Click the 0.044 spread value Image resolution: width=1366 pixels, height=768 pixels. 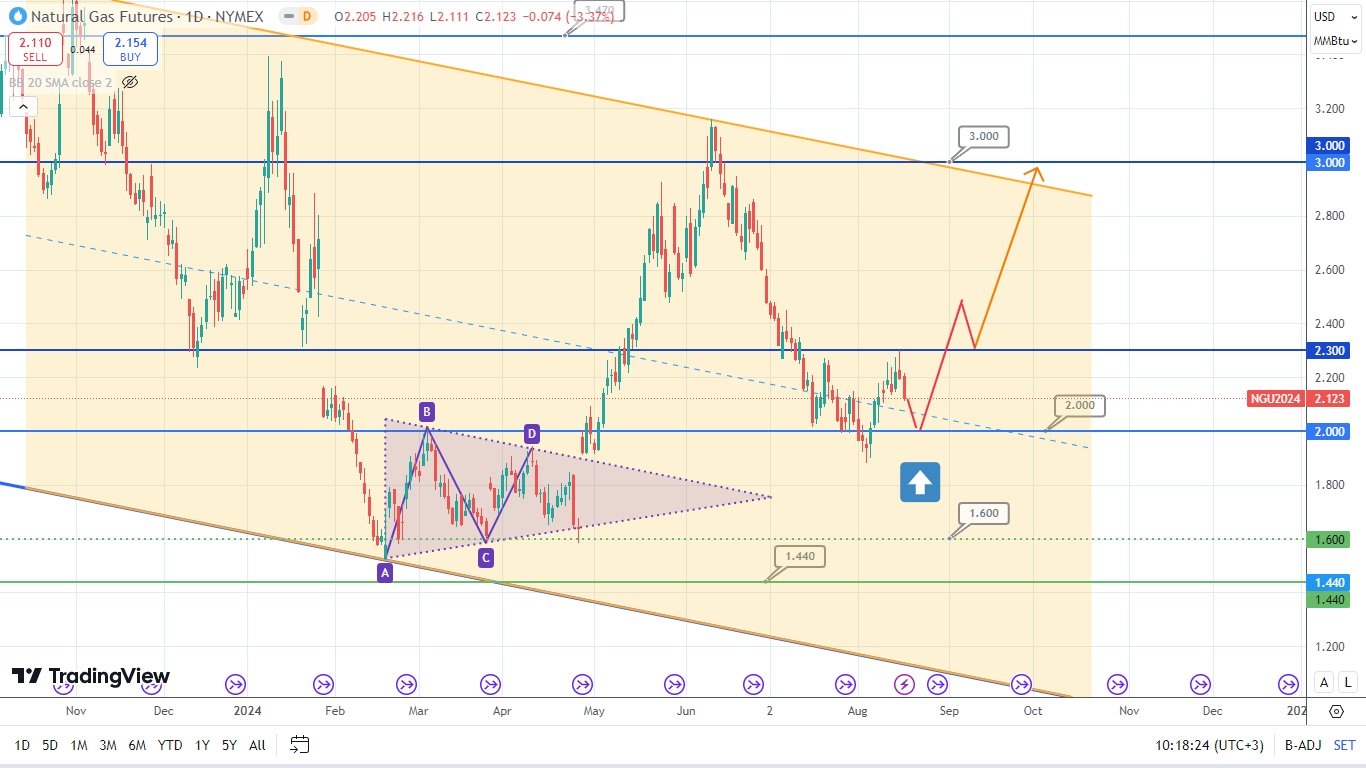(x=83, y=49)
